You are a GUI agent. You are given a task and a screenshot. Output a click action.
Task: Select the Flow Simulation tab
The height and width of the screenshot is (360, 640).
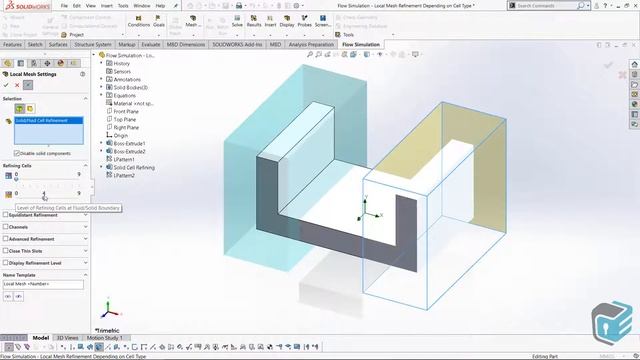tap(361, 44)
